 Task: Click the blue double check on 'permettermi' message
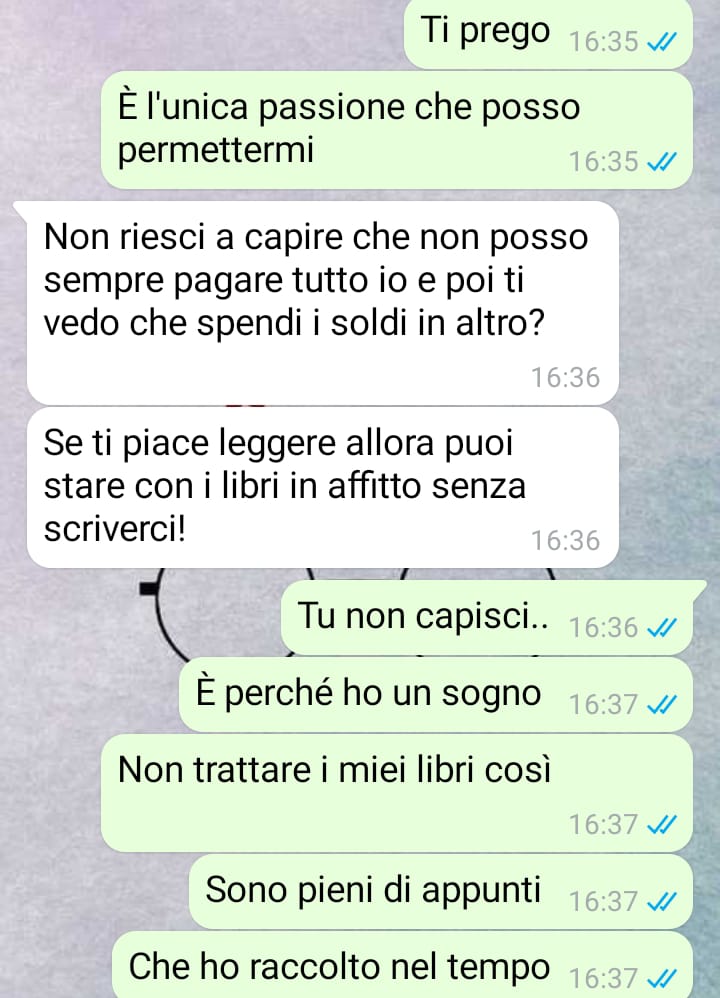[x=661, y=162]
